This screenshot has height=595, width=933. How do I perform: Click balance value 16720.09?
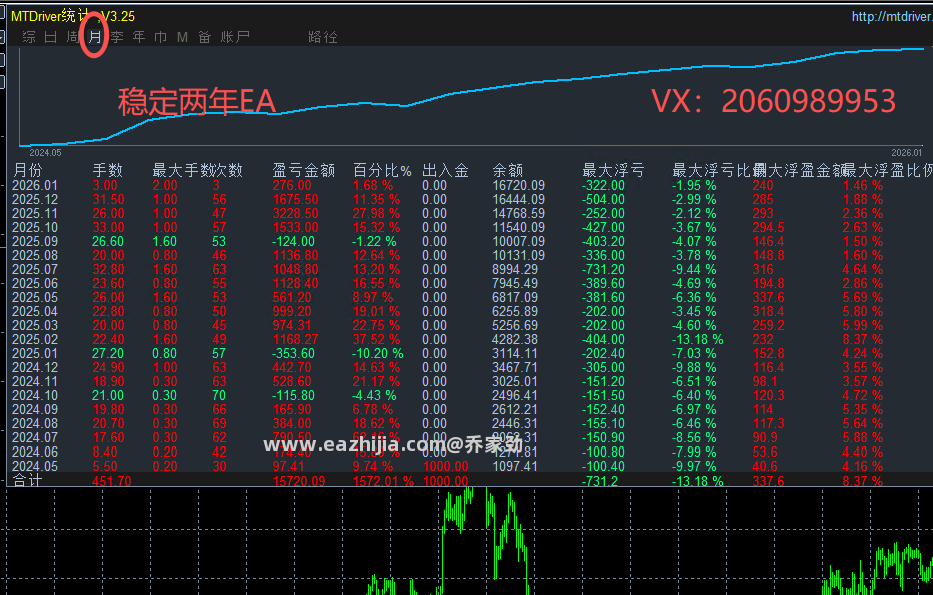(518, 186)
